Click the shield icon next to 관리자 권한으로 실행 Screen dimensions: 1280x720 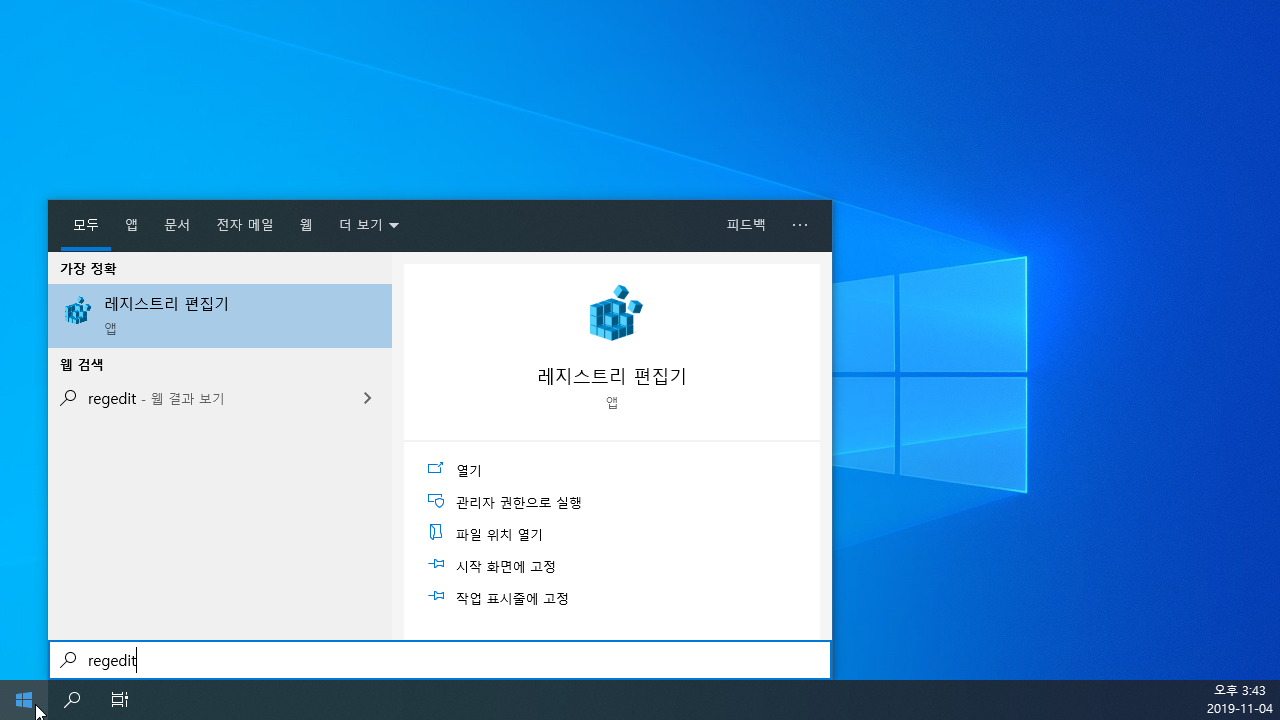point(435,501)
